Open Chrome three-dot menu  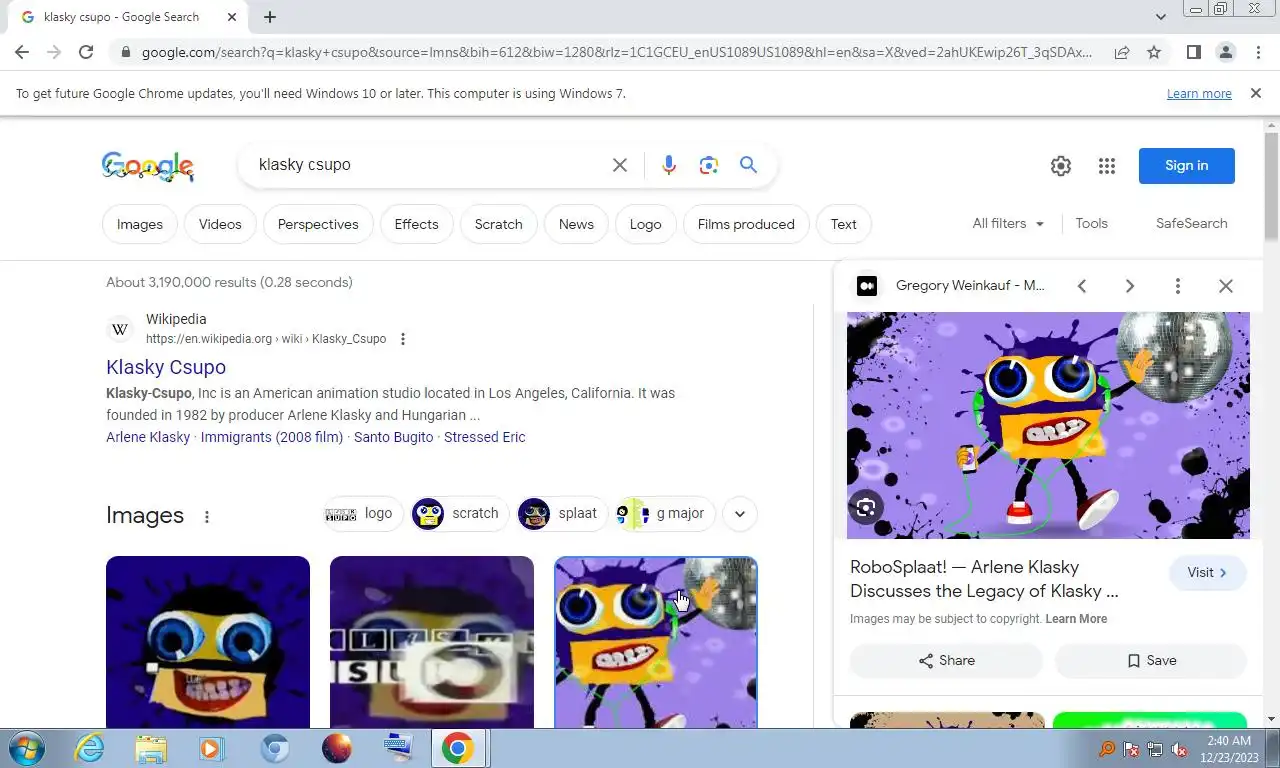tap(1257, 52)
